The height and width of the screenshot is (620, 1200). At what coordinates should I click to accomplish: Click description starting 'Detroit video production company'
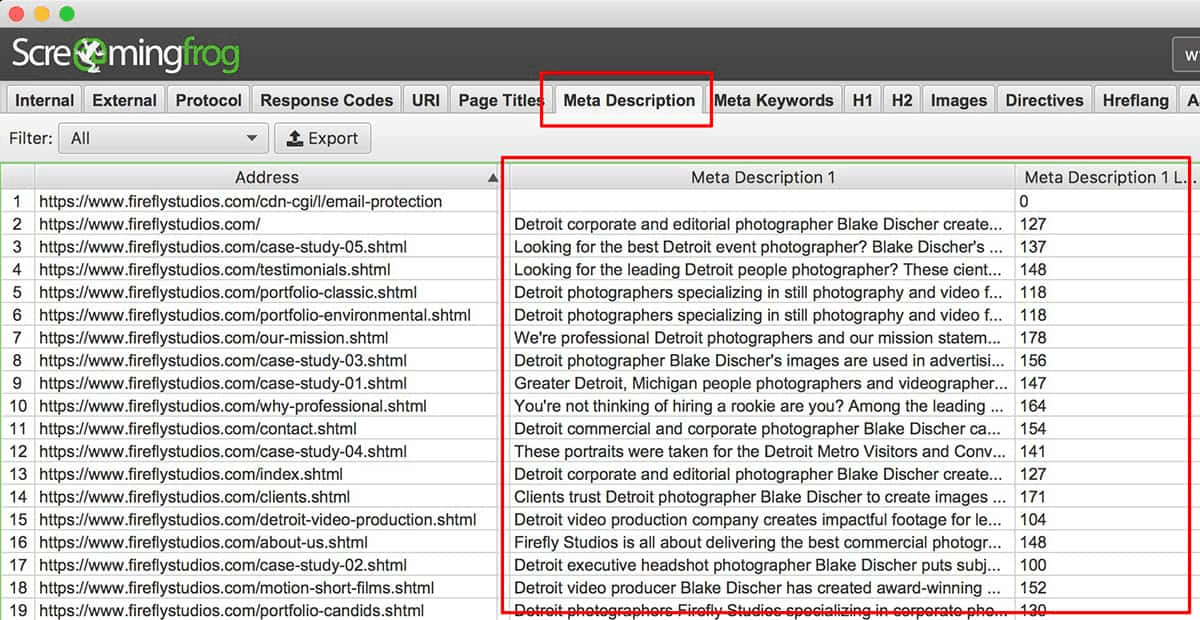[x=758, y=520]
